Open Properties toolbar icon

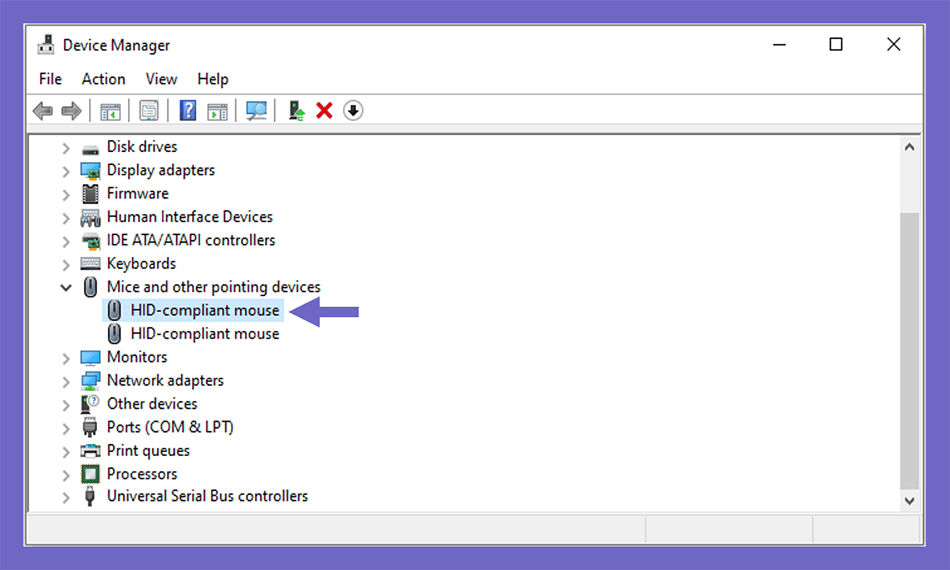[x=148, y=111]
